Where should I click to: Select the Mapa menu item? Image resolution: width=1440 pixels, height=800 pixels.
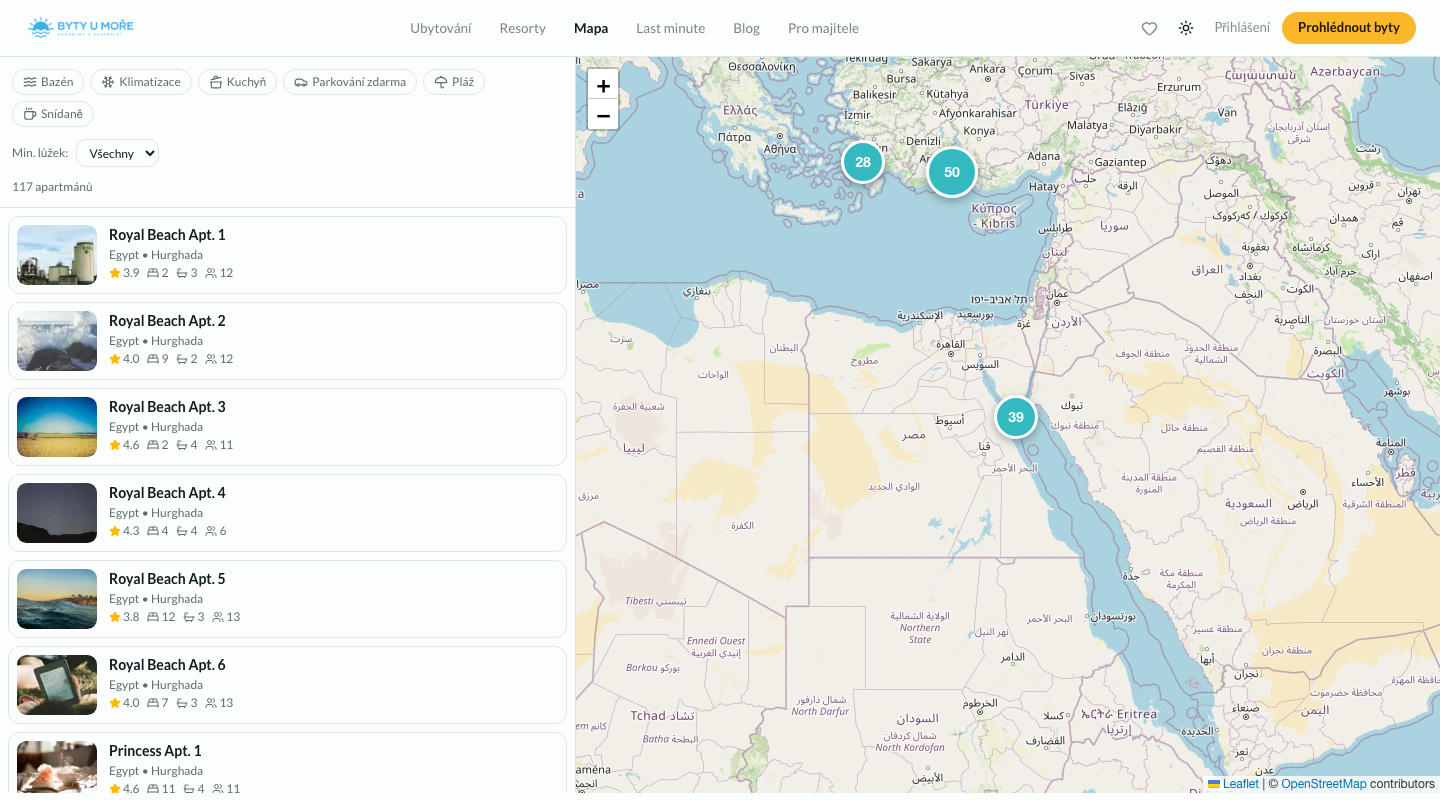tap(591, 28)
